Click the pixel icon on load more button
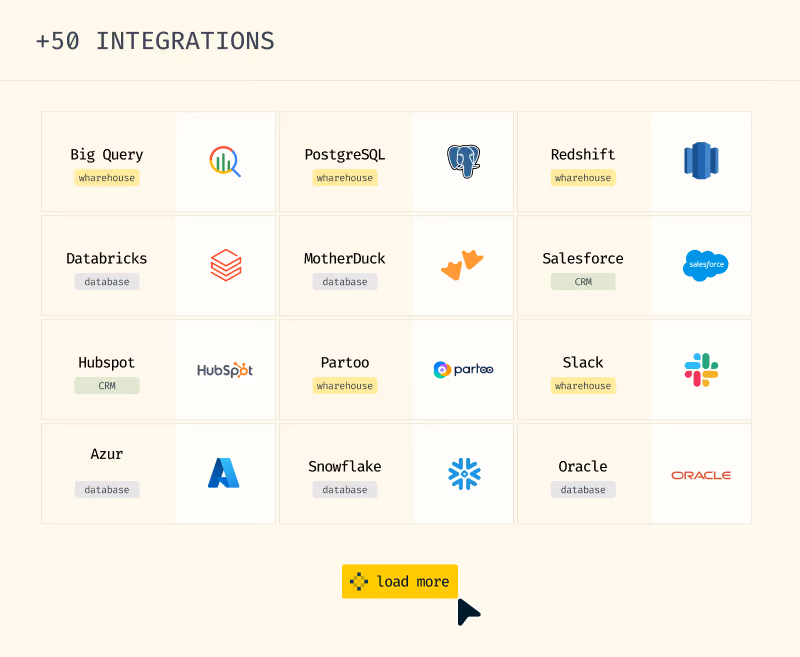The height and width of the screenshot is (657, 800). pos(359,582)
